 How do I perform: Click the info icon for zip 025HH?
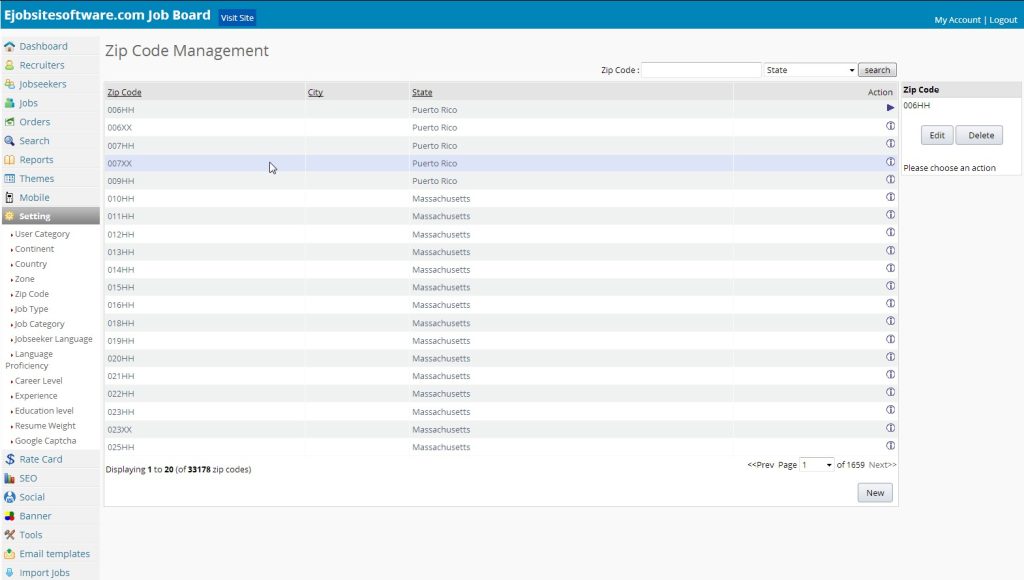click(x=890, y=445)
